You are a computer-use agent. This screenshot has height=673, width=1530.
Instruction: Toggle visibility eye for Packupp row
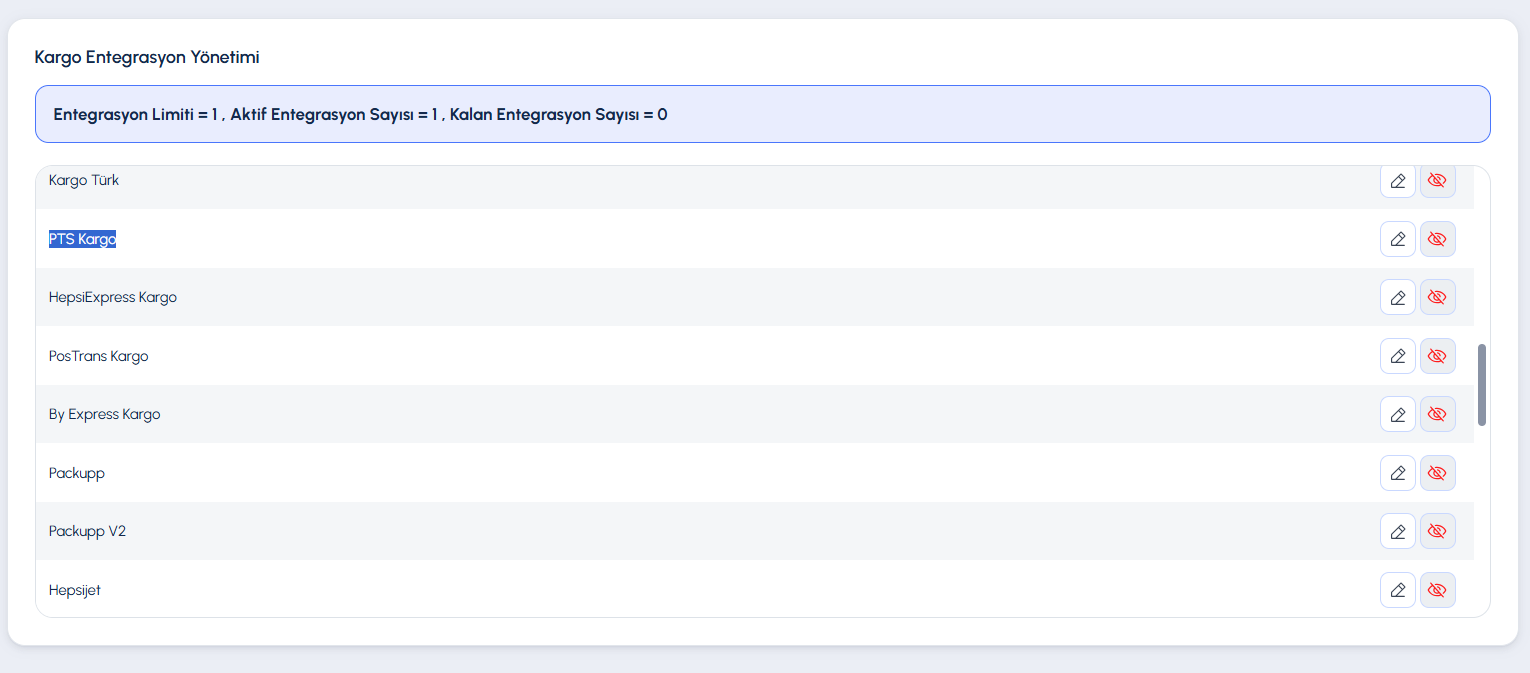click(1438, 473)
